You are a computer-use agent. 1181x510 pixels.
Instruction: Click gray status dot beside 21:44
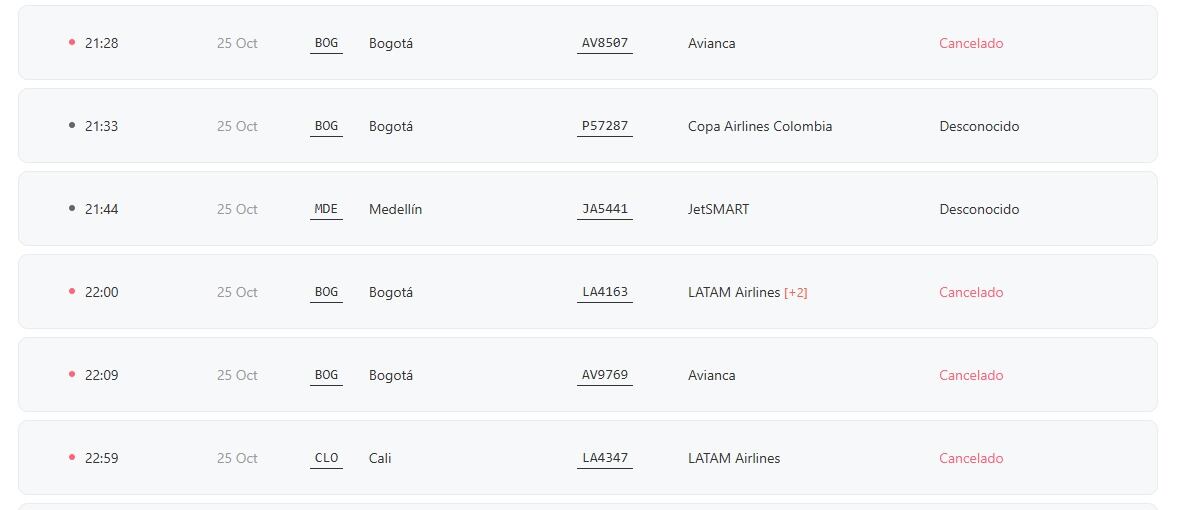pos(72,208)
